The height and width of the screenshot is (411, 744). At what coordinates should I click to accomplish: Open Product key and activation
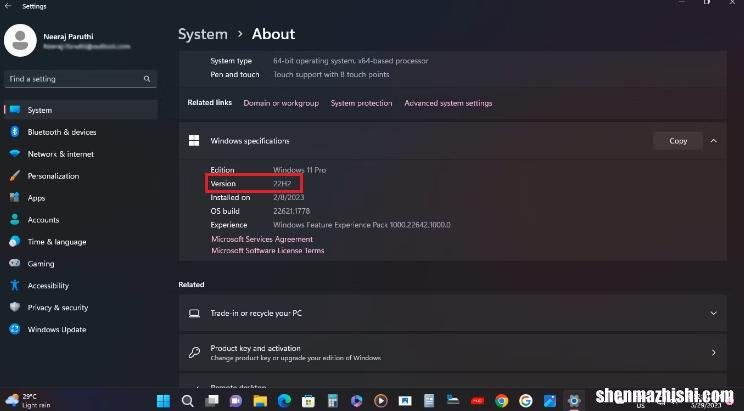point(453,353)
